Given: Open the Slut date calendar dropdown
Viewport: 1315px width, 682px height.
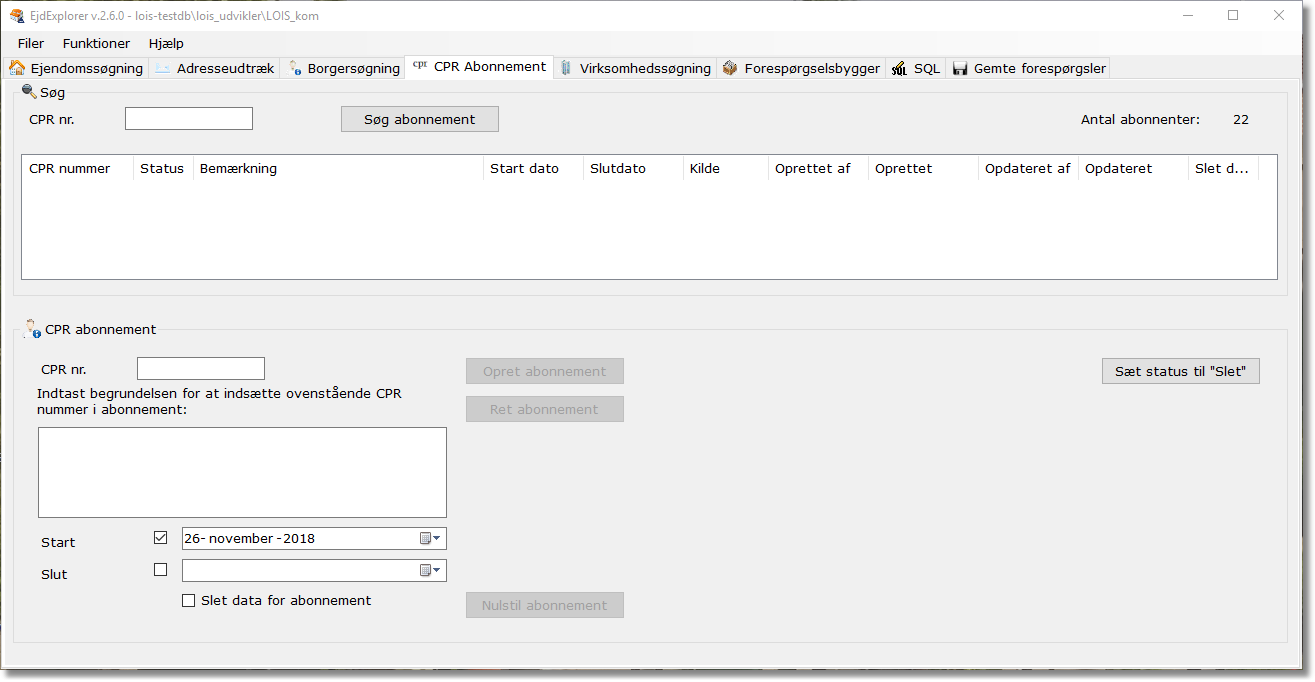Looking at the screenshot, I should [x=430, y=570].
